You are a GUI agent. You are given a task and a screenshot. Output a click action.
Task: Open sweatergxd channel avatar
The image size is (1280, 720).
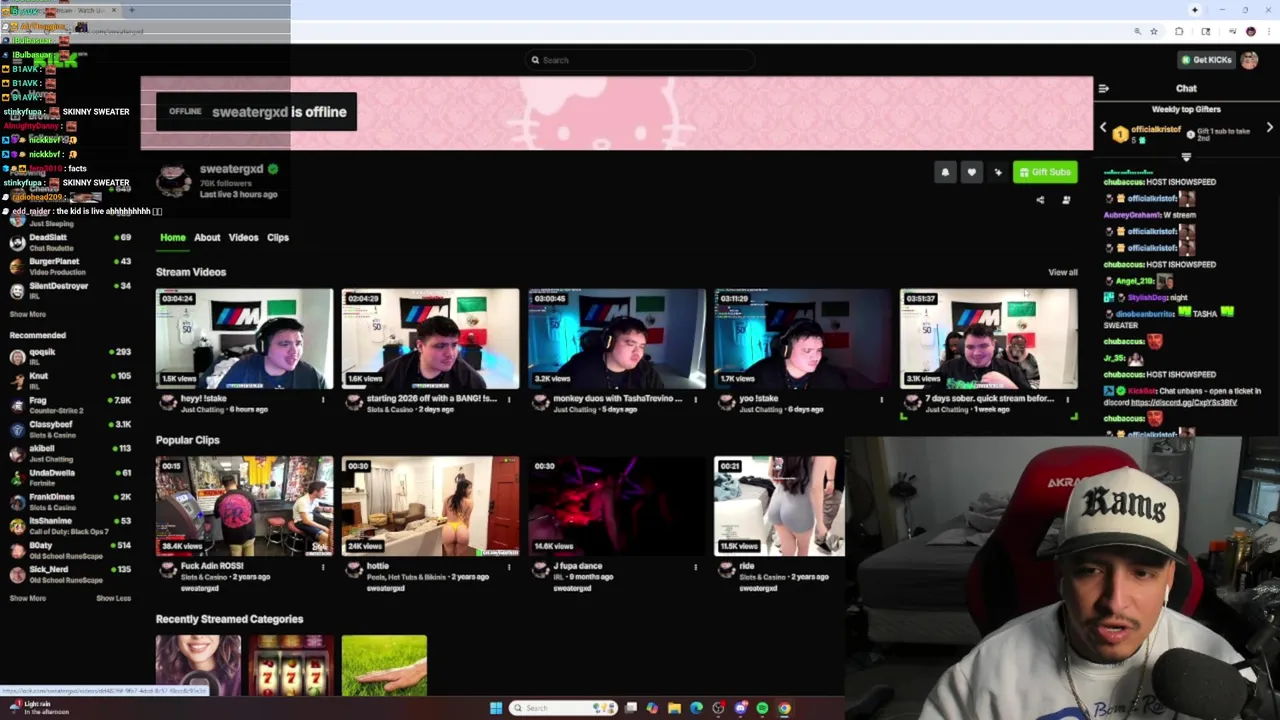(x=174, y=180)
